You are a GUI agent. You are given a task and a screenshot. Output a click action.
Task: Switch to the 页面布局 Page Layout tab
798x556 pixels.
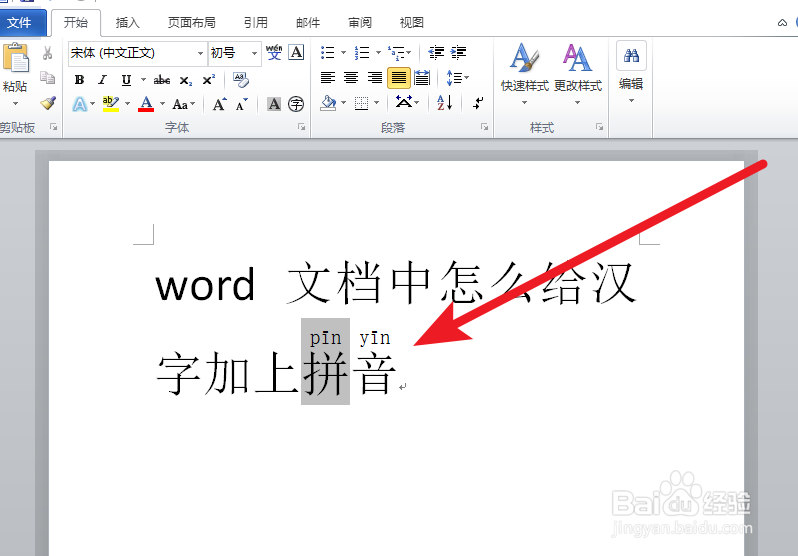pyautogui.click(x=192, y=22)
